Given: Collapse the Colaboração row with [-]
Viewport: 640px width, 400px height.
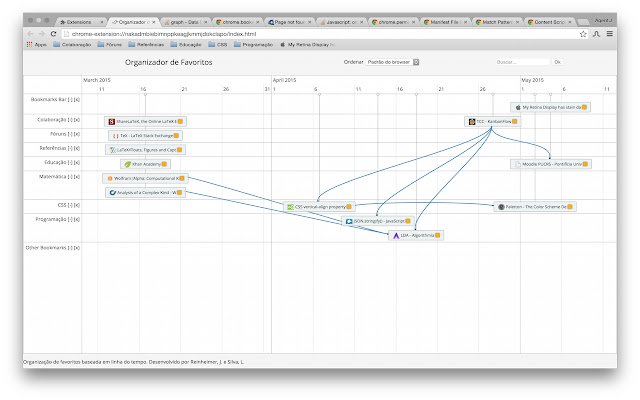Looking at the screenshot, I should (71, 120).
